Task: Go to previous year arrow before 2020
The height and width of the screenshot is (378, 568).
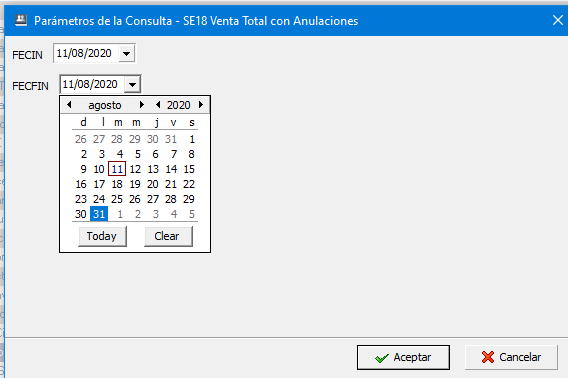Action: pyautogui.click(x=158, y=105)
